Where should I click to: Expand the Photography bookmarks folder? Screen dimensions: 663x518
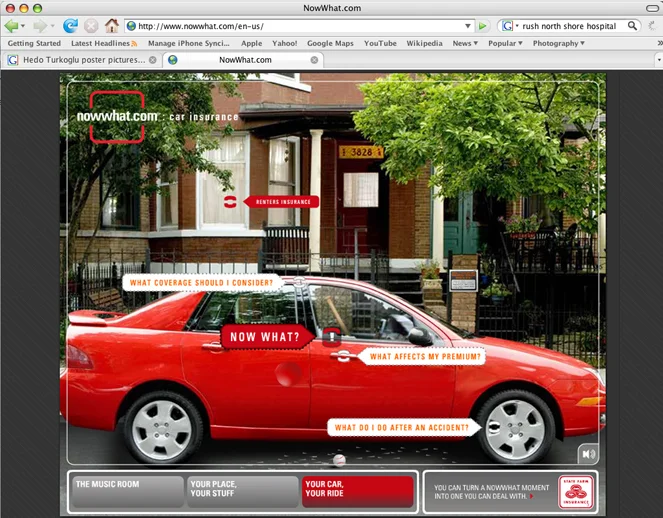pyautogui.click(x=559, y=43)
